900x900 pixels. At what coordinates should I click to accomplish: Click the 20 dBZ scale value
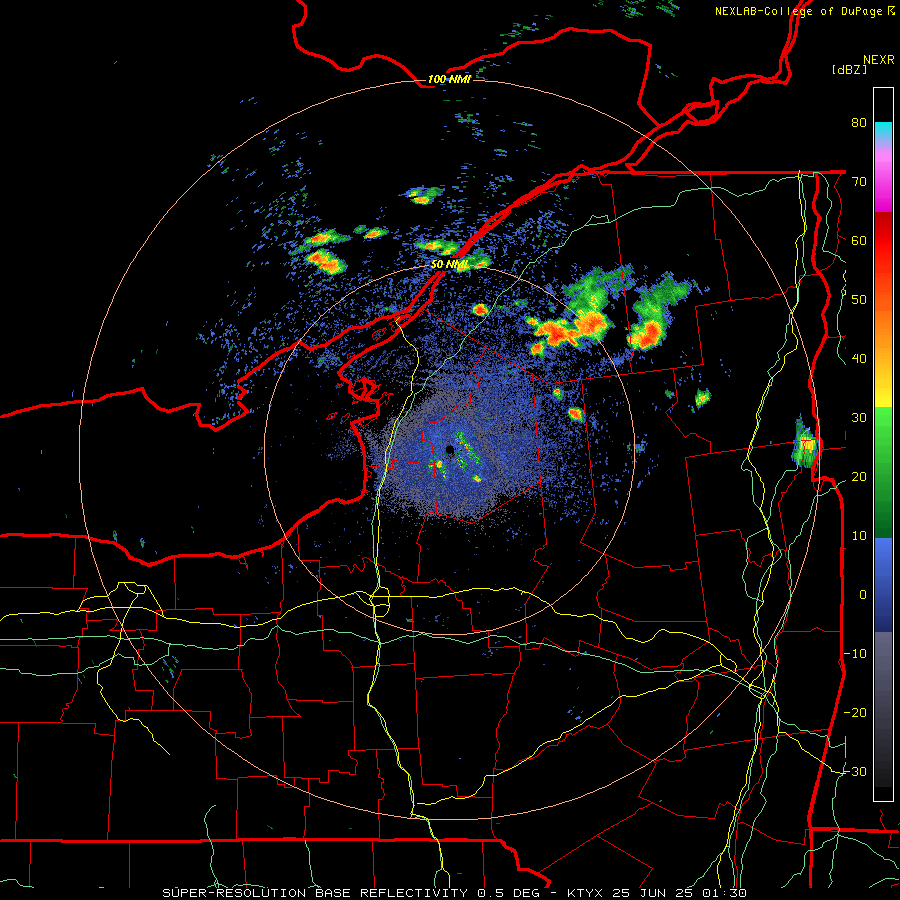[859, 477]
